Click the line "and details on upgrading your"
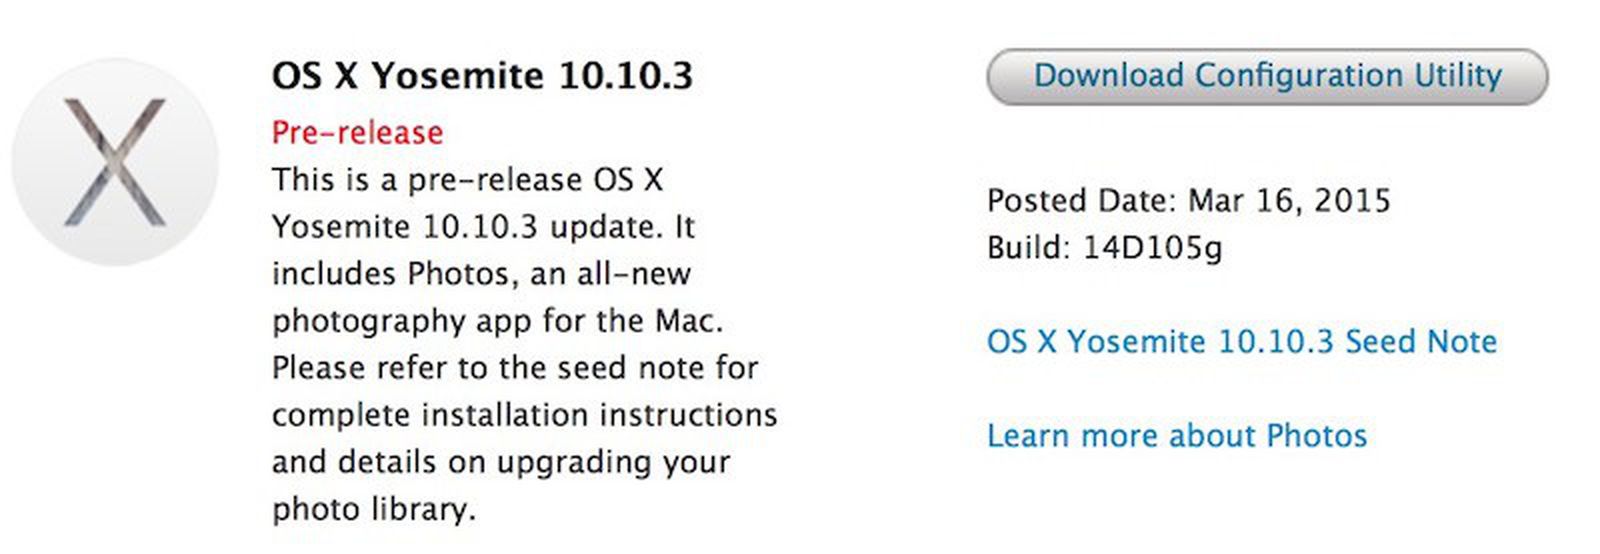 pyautogui.click(x=500, y=462)
